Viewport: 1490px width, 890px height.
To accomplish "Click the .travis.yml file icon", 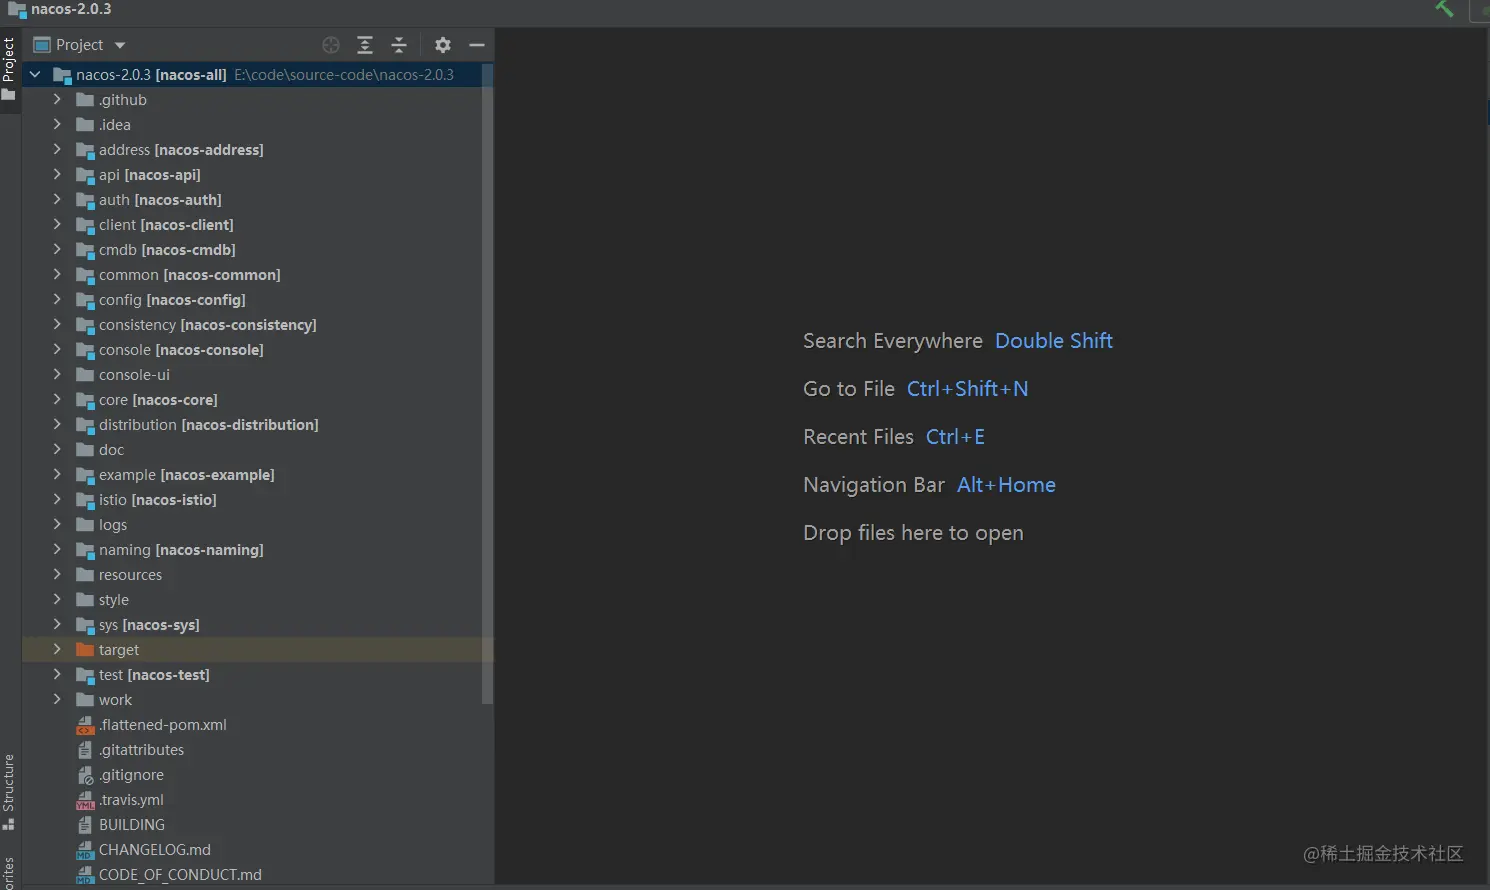I will click(x=85, y=800).
